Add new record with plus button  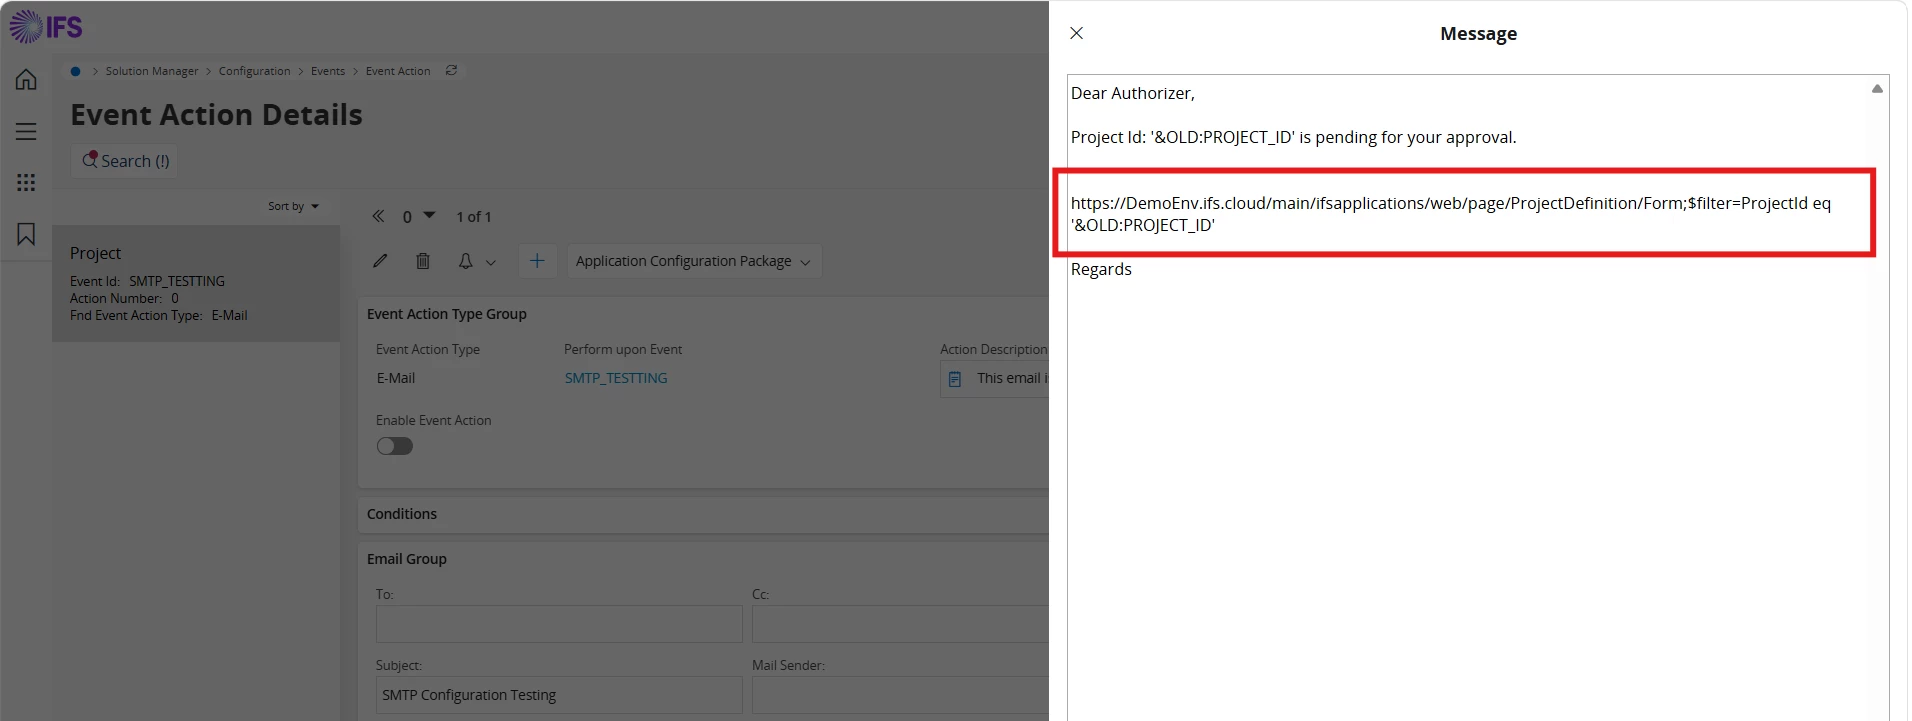(x=537, y=261)
